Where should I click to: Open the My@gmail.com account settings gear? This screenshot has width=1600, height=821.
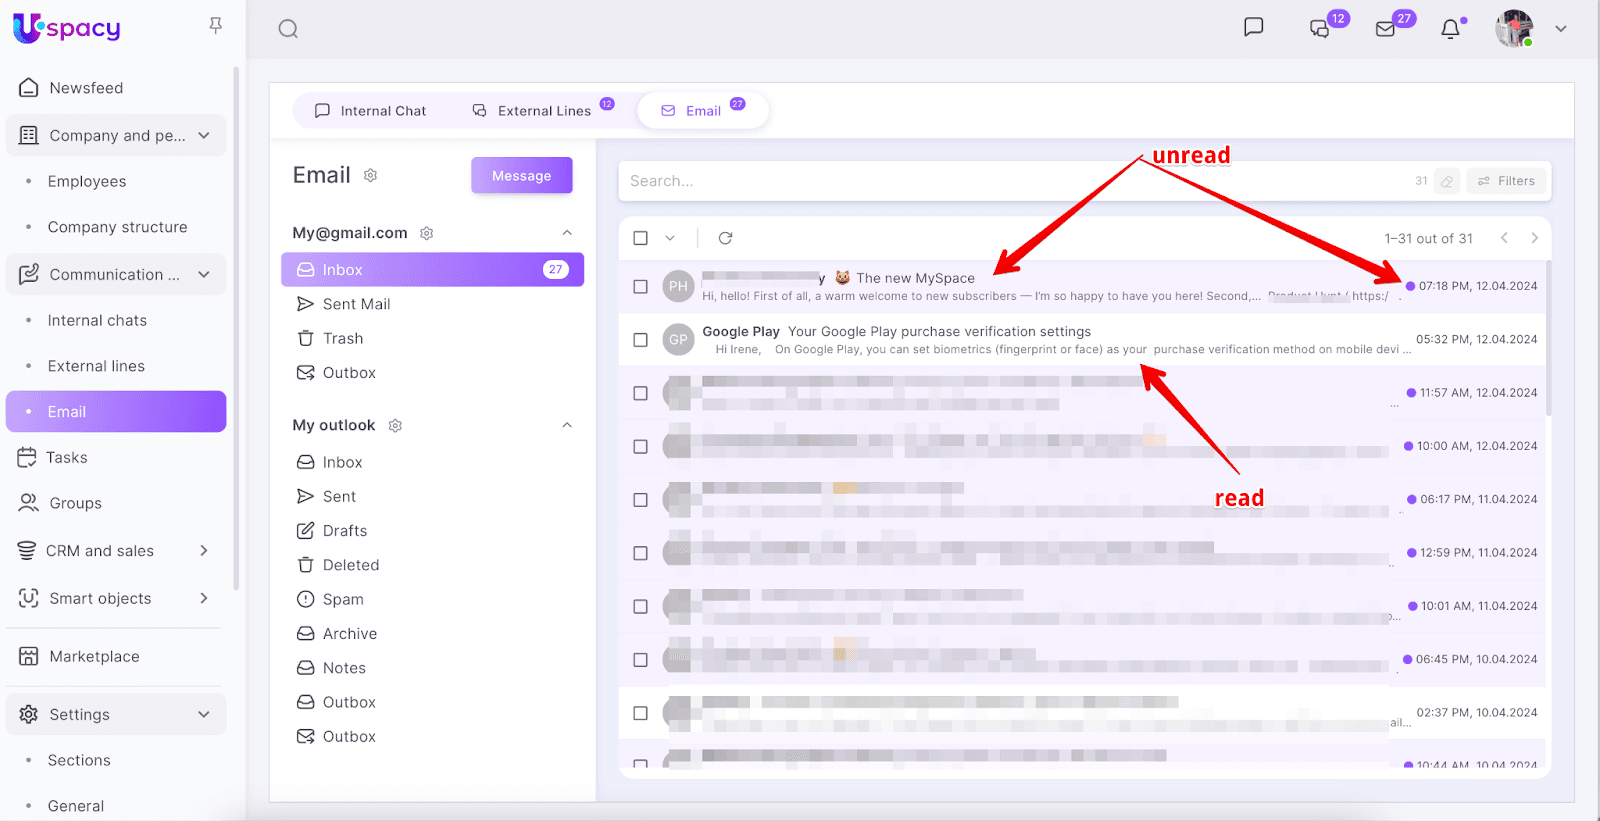427,233
